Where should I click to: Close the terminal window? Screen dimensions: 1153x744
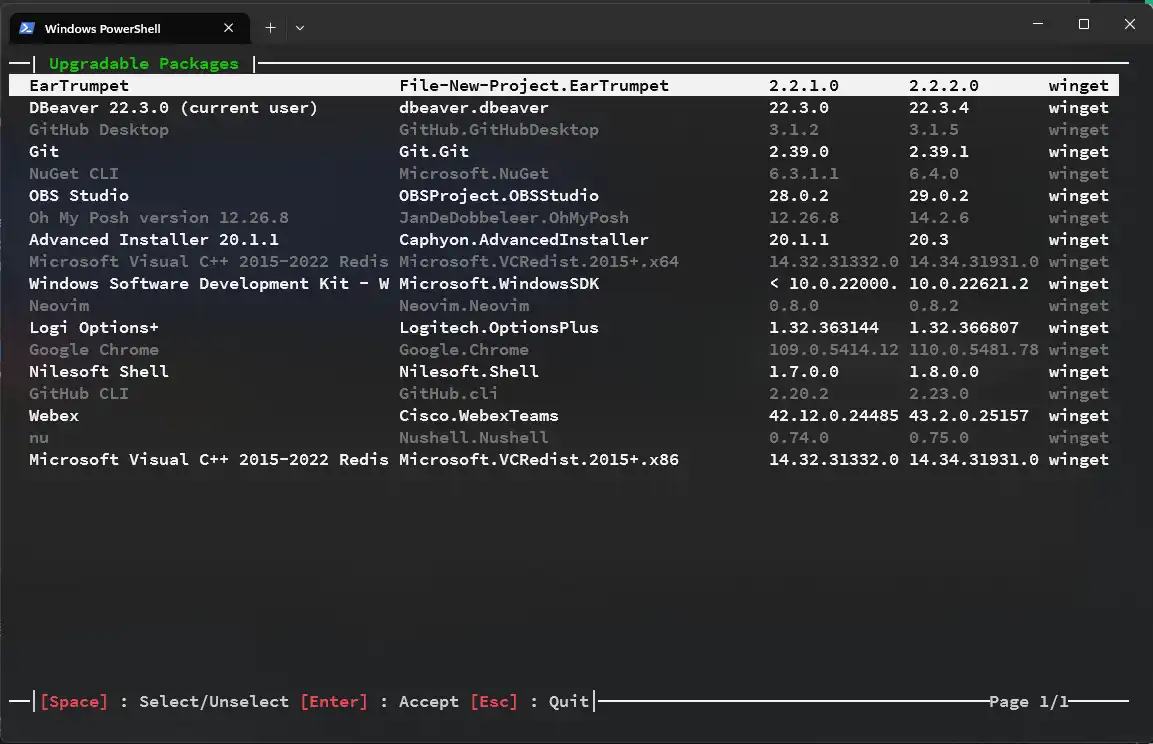pos(1129,24)
